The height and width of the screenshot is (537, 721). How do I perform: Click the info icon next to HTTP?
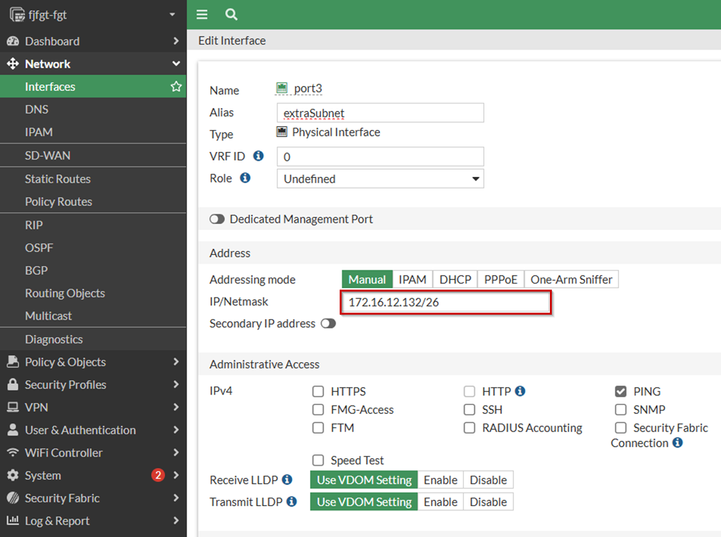click(520, 392)
